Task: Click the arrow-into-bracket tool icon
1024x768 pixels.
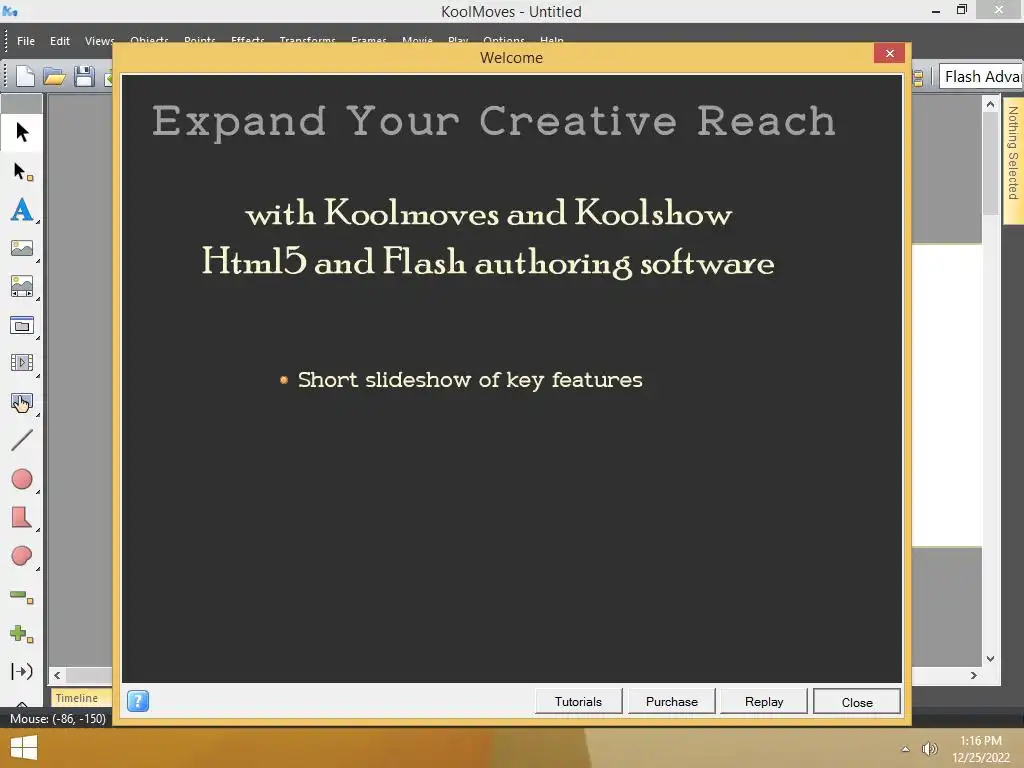Action: coord(22,671)
